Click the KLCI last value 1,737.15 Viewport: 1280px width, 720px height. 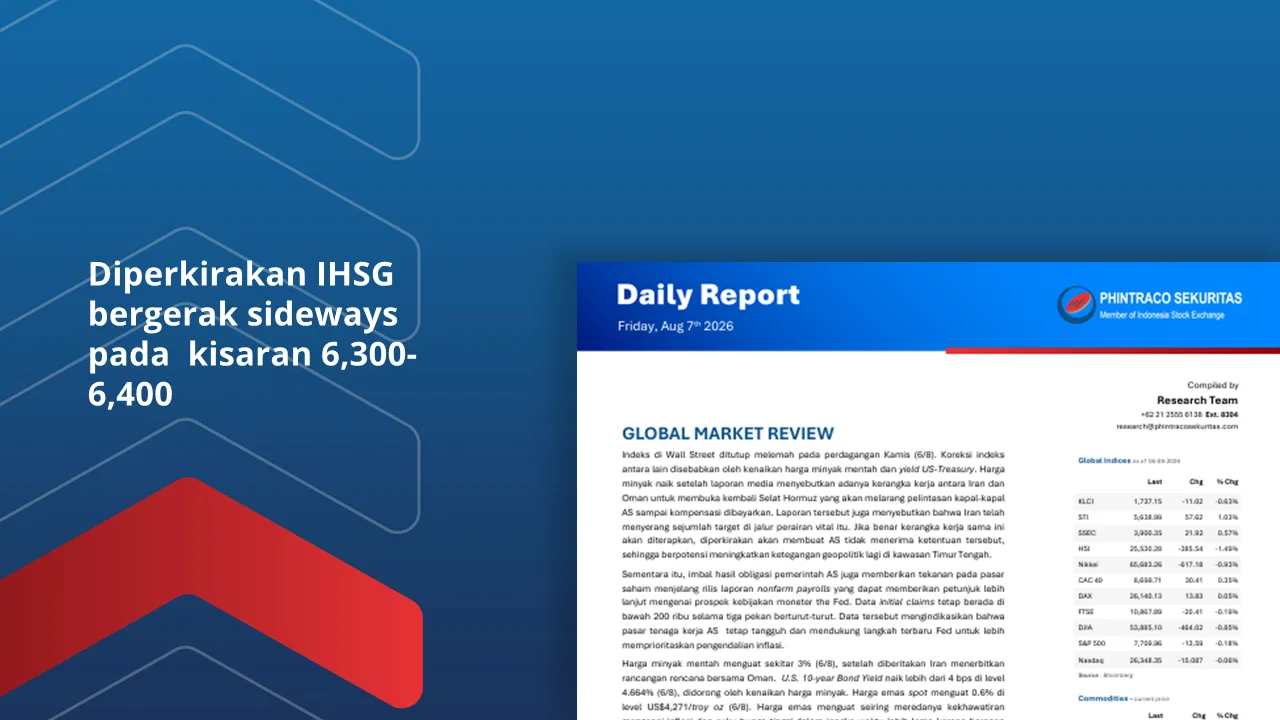pyautogui.click(x=1149, y=501)
